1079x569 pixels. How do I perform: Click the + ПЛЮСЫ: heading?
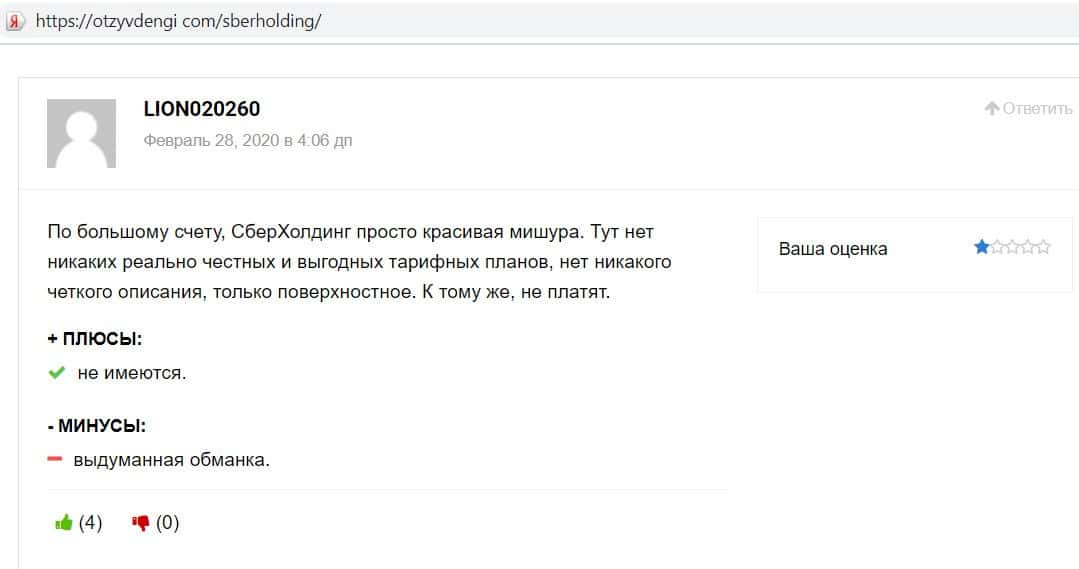[x=95, y=338]
